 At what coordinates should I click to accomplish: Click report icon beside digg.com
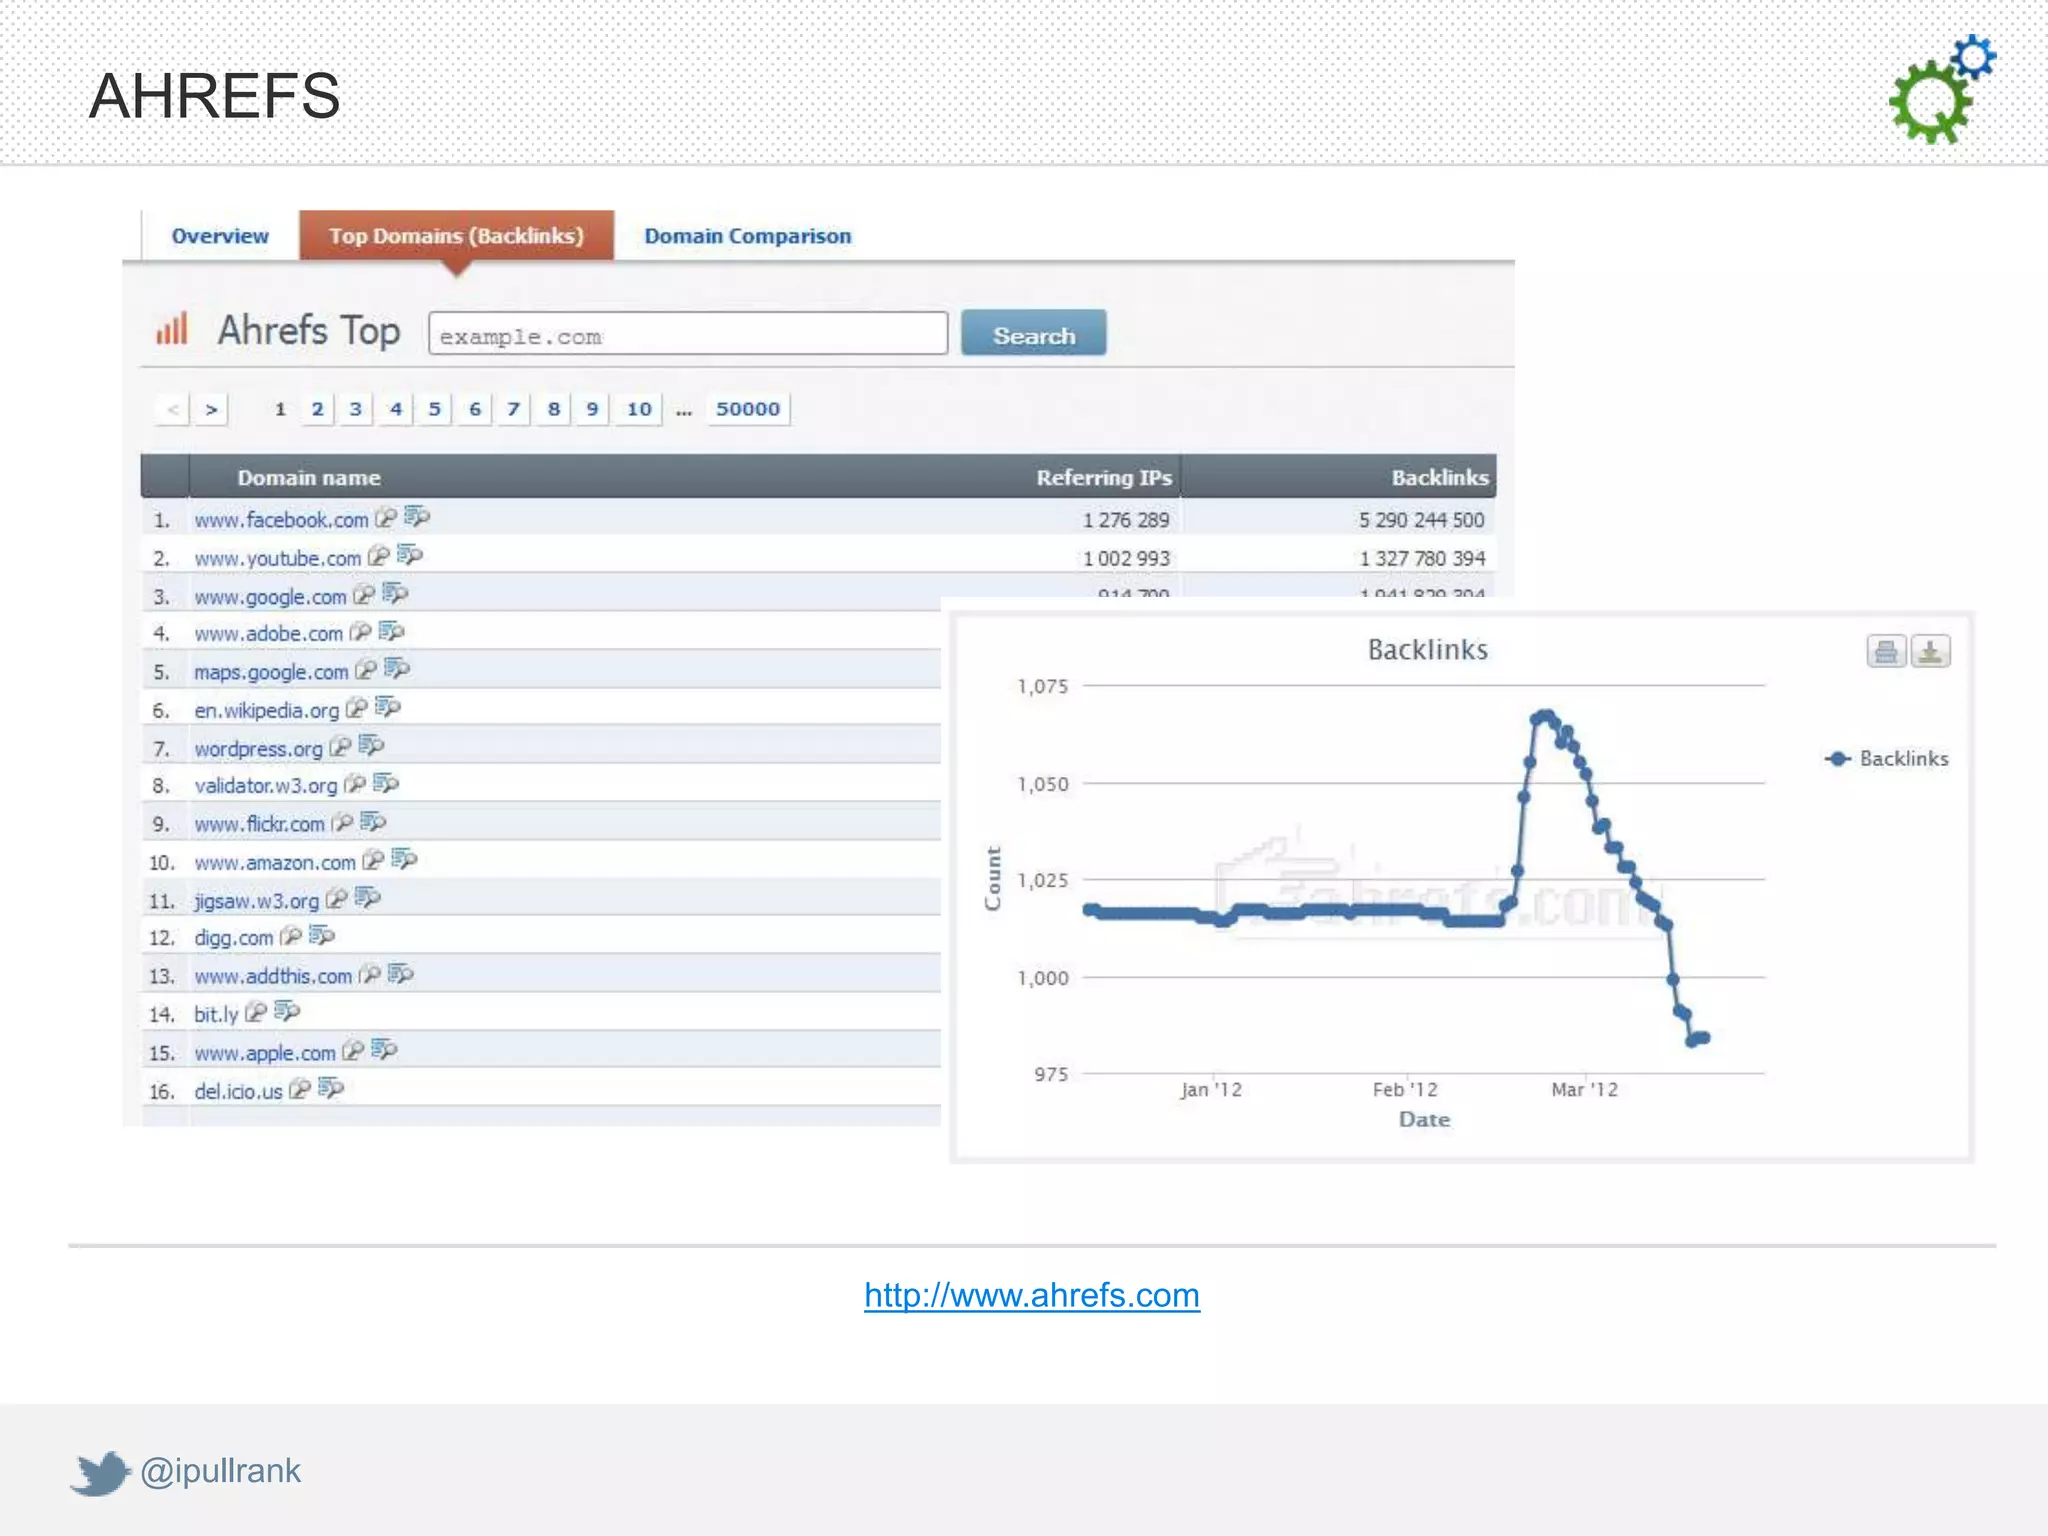[321, 935]
